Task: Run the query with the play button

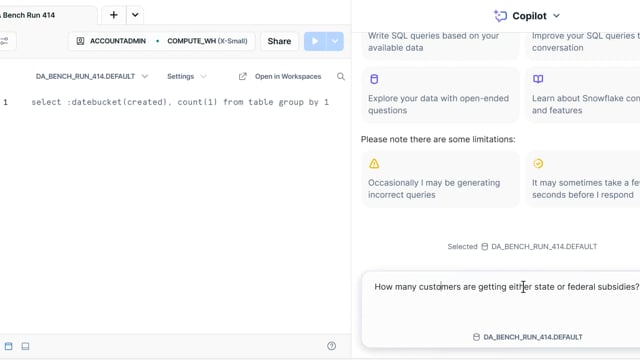Action: click(x=315, y=41)
